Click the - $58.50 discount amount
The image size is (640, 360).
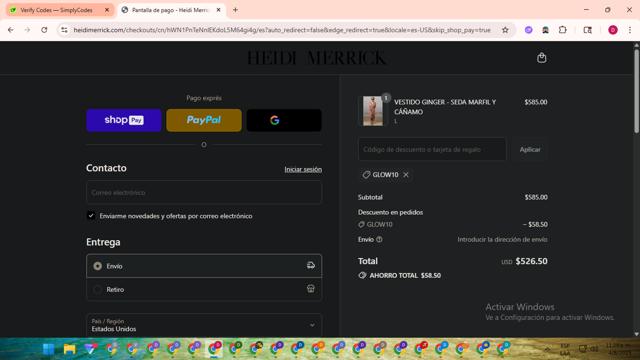point(535,224)
